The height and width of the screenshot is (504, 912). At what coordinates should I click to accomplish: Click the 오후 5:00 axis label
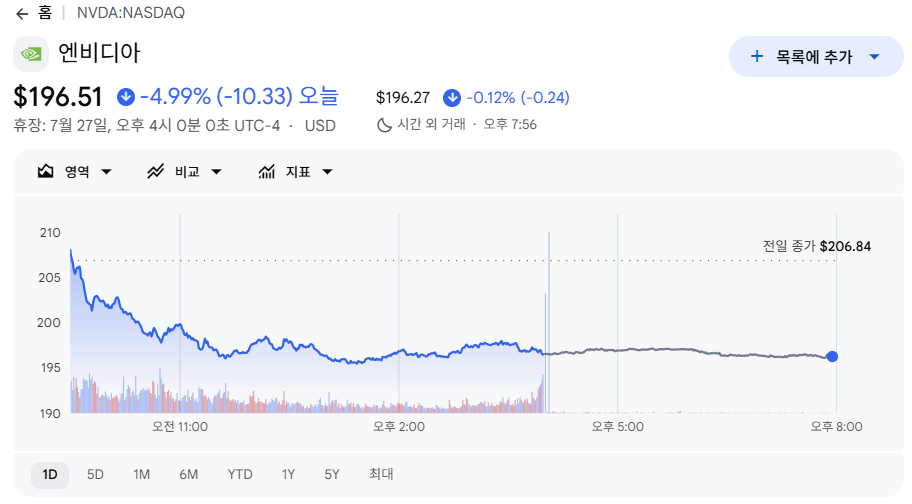[x=618, y=427]
